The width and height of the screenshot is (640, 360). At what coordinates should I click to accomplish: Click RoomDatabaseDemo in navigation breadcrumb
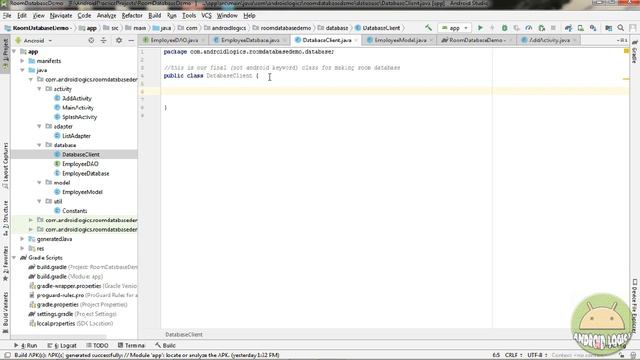pyautogui.click(x=40, y=28)
